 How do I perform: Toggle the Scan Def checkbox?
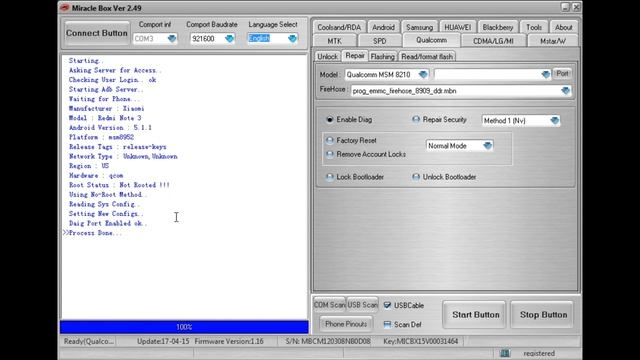pos(387,324)
